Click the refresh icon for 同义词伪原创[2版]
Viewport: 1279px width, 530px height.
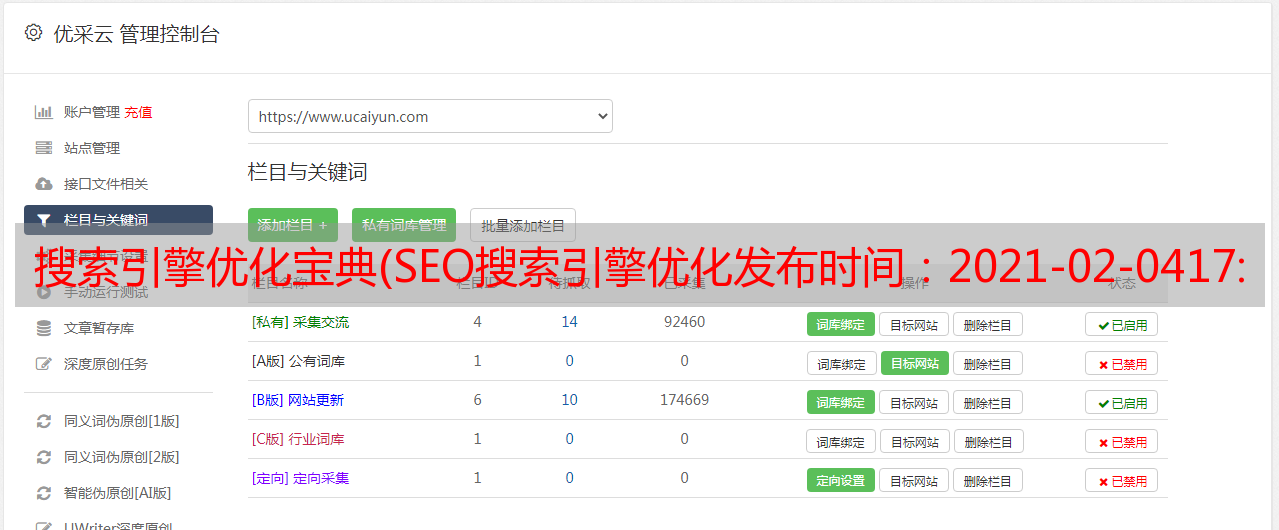44,457
